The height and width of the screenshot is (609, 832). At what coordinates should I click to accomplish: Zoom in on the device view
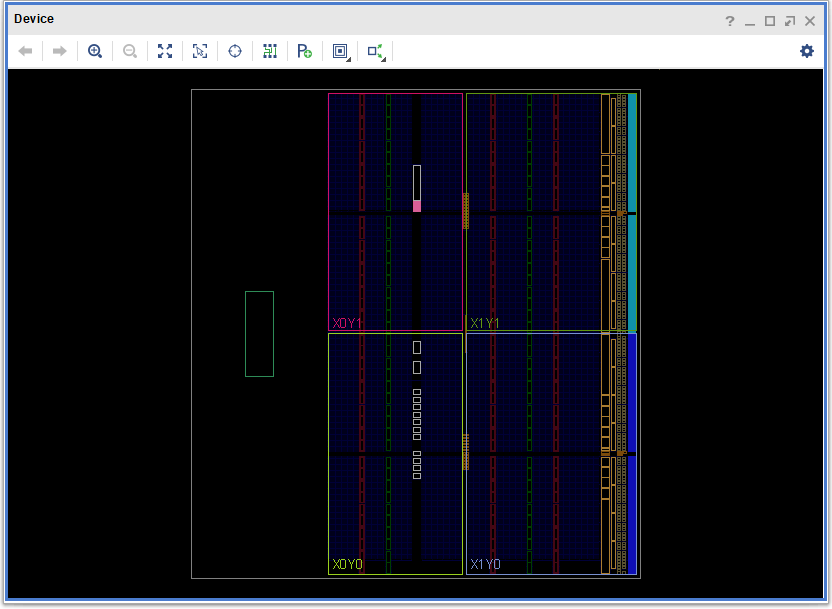95,51
